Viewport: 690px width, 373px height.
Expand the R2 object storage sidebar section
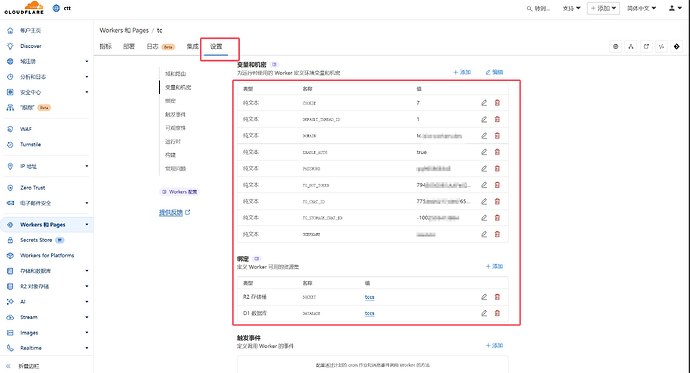[x=46, y=286]
